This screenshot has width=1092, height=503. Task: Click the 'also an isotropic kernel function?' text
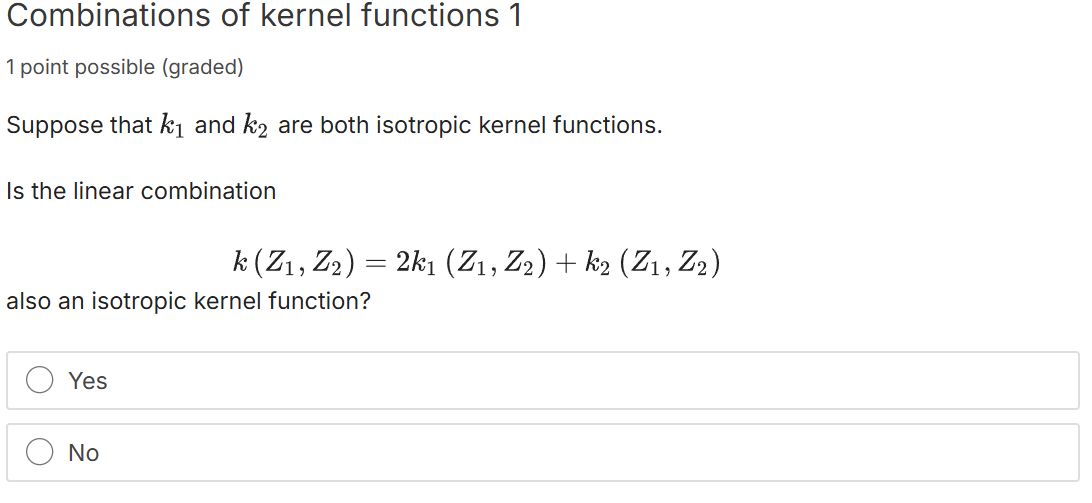189,302
